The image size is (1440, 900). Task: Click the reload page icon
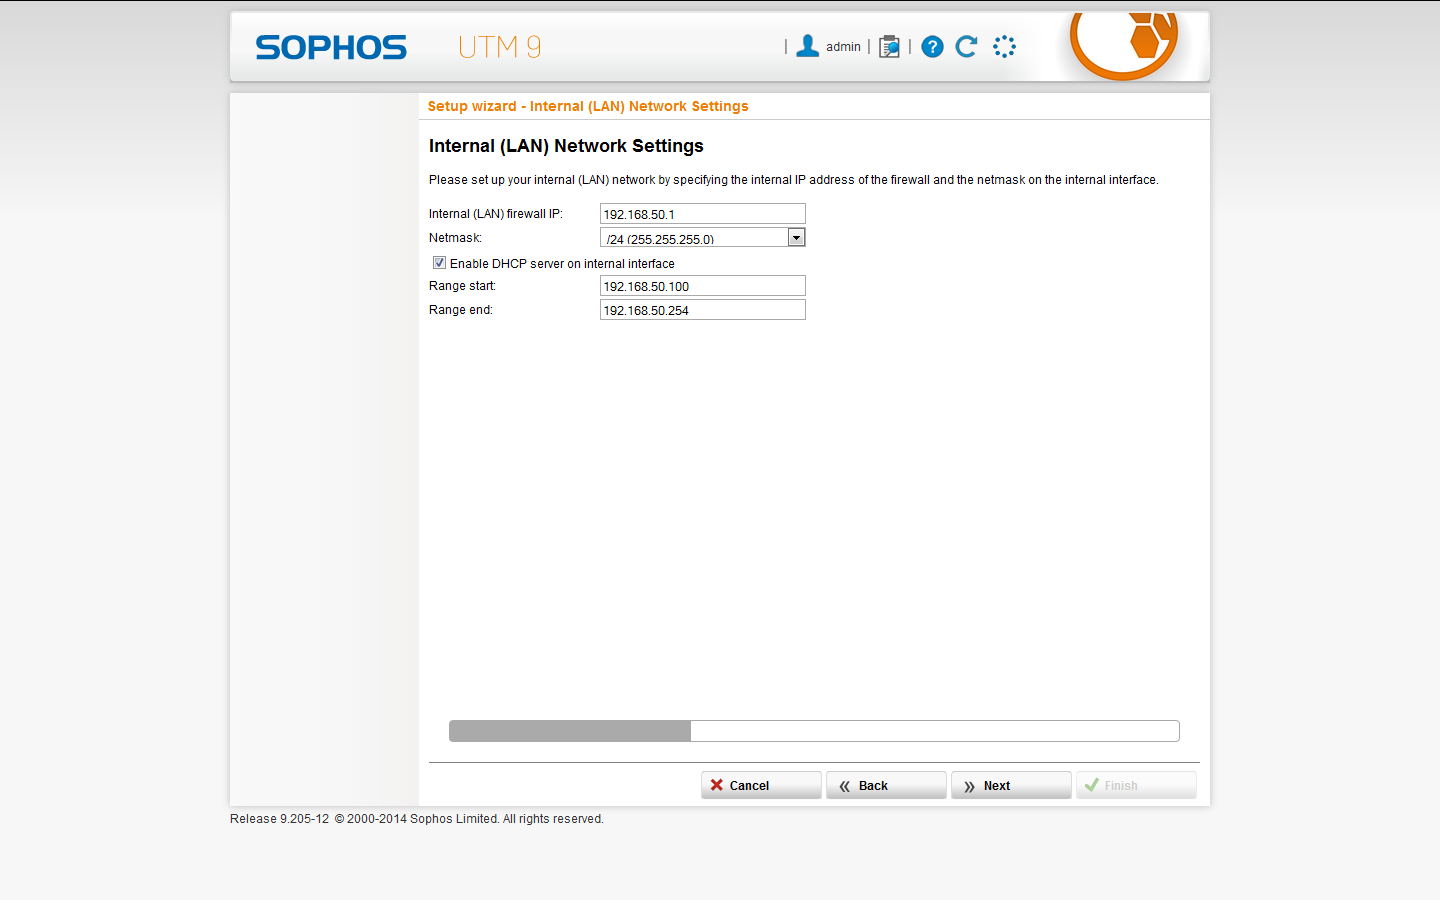point(966,47)
